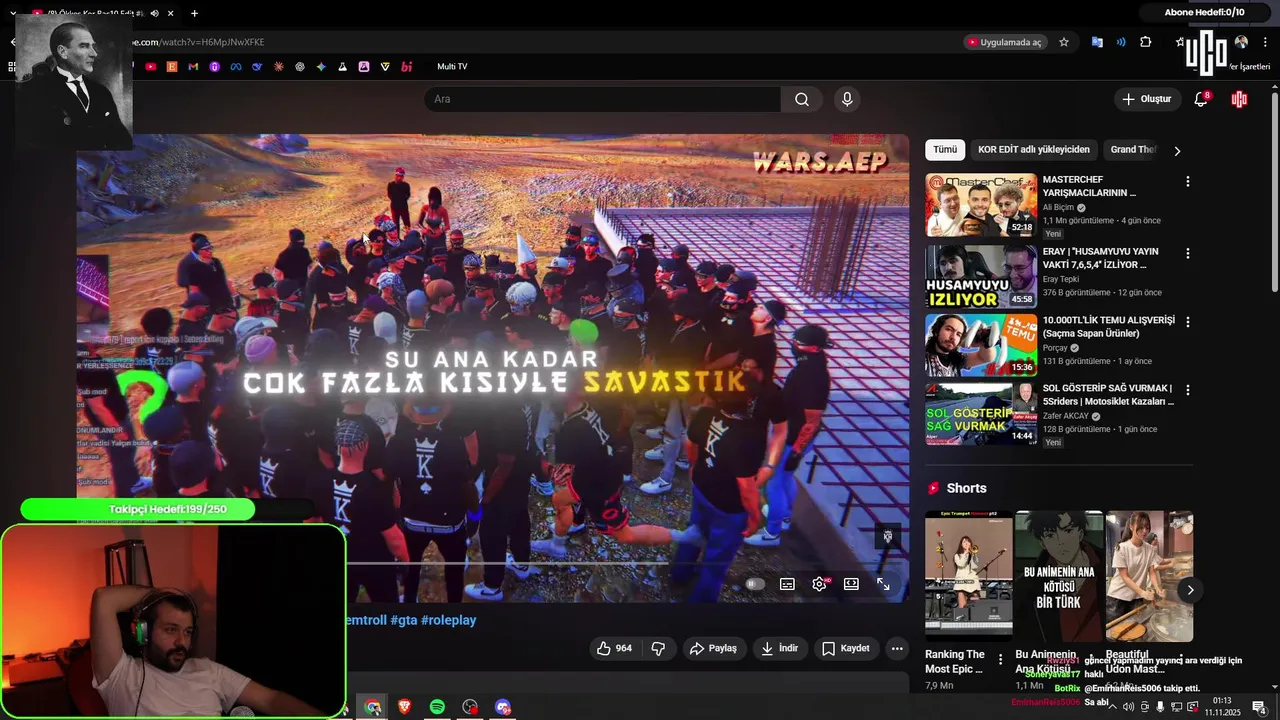Open 'SOL GÖSTERİP SAĞ VURMAK' video thumbnail
The height and width of the screenshot is (720, 1280).
(x=981, y=413)
